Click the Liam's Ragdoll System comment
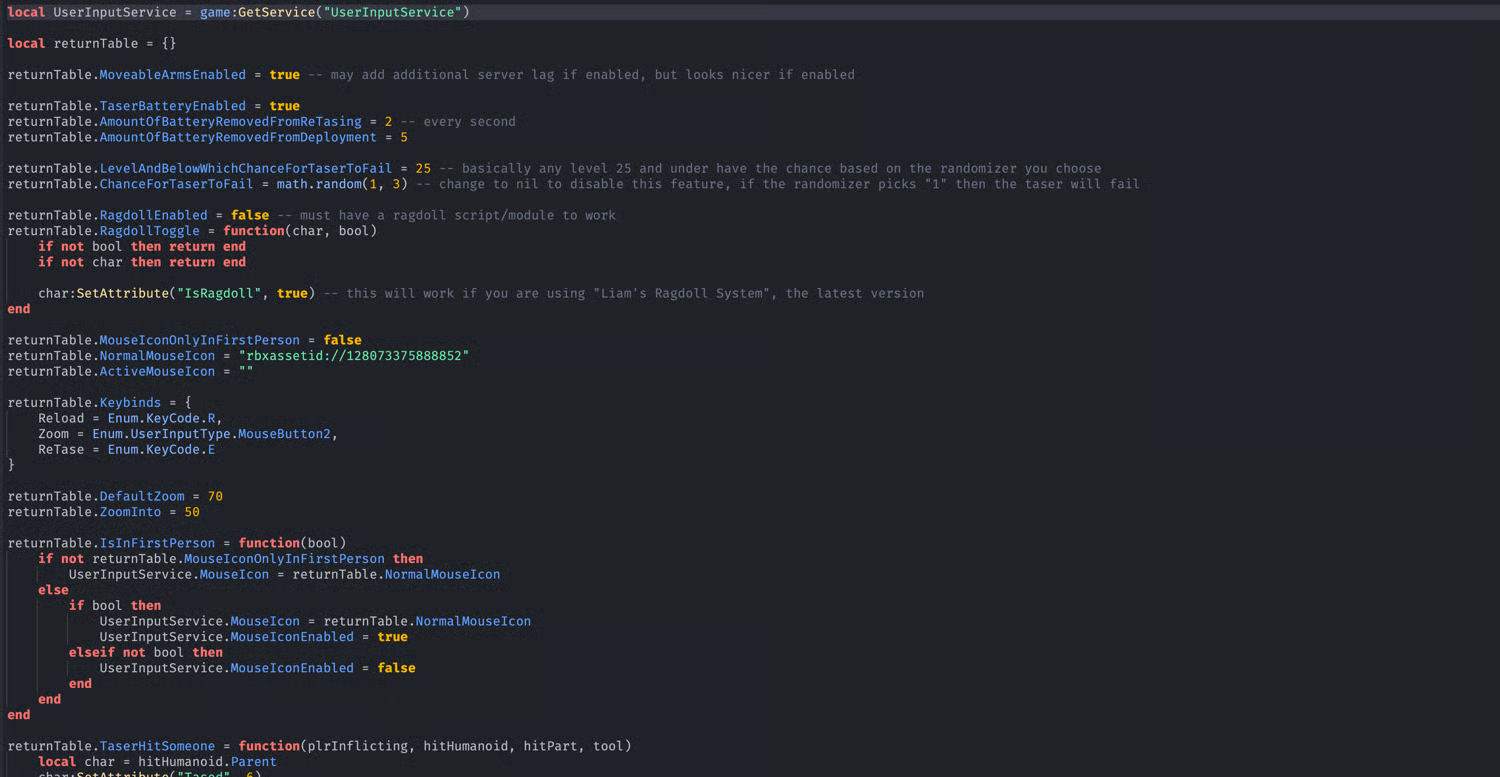The width and height of the screenshot is (1500, 777). [x=624, y=293]
